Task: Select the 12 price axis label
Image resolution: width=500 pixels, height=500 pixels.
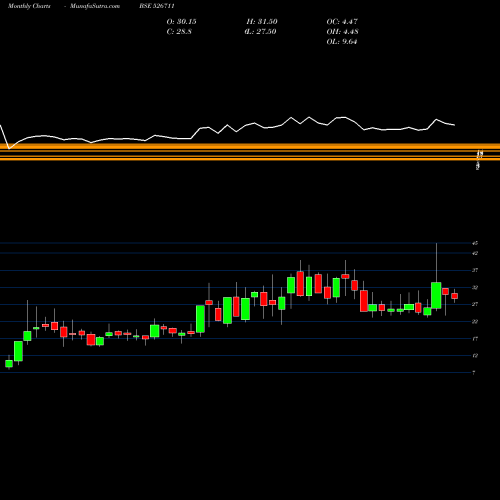Action: click(475, 356)
